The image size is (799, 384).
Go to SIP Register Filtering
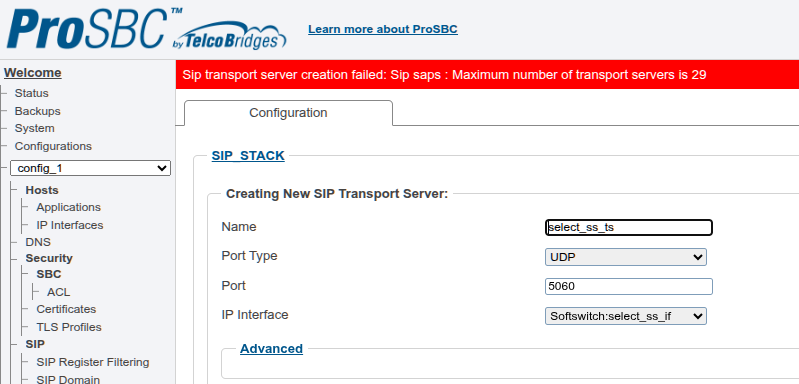93,362
